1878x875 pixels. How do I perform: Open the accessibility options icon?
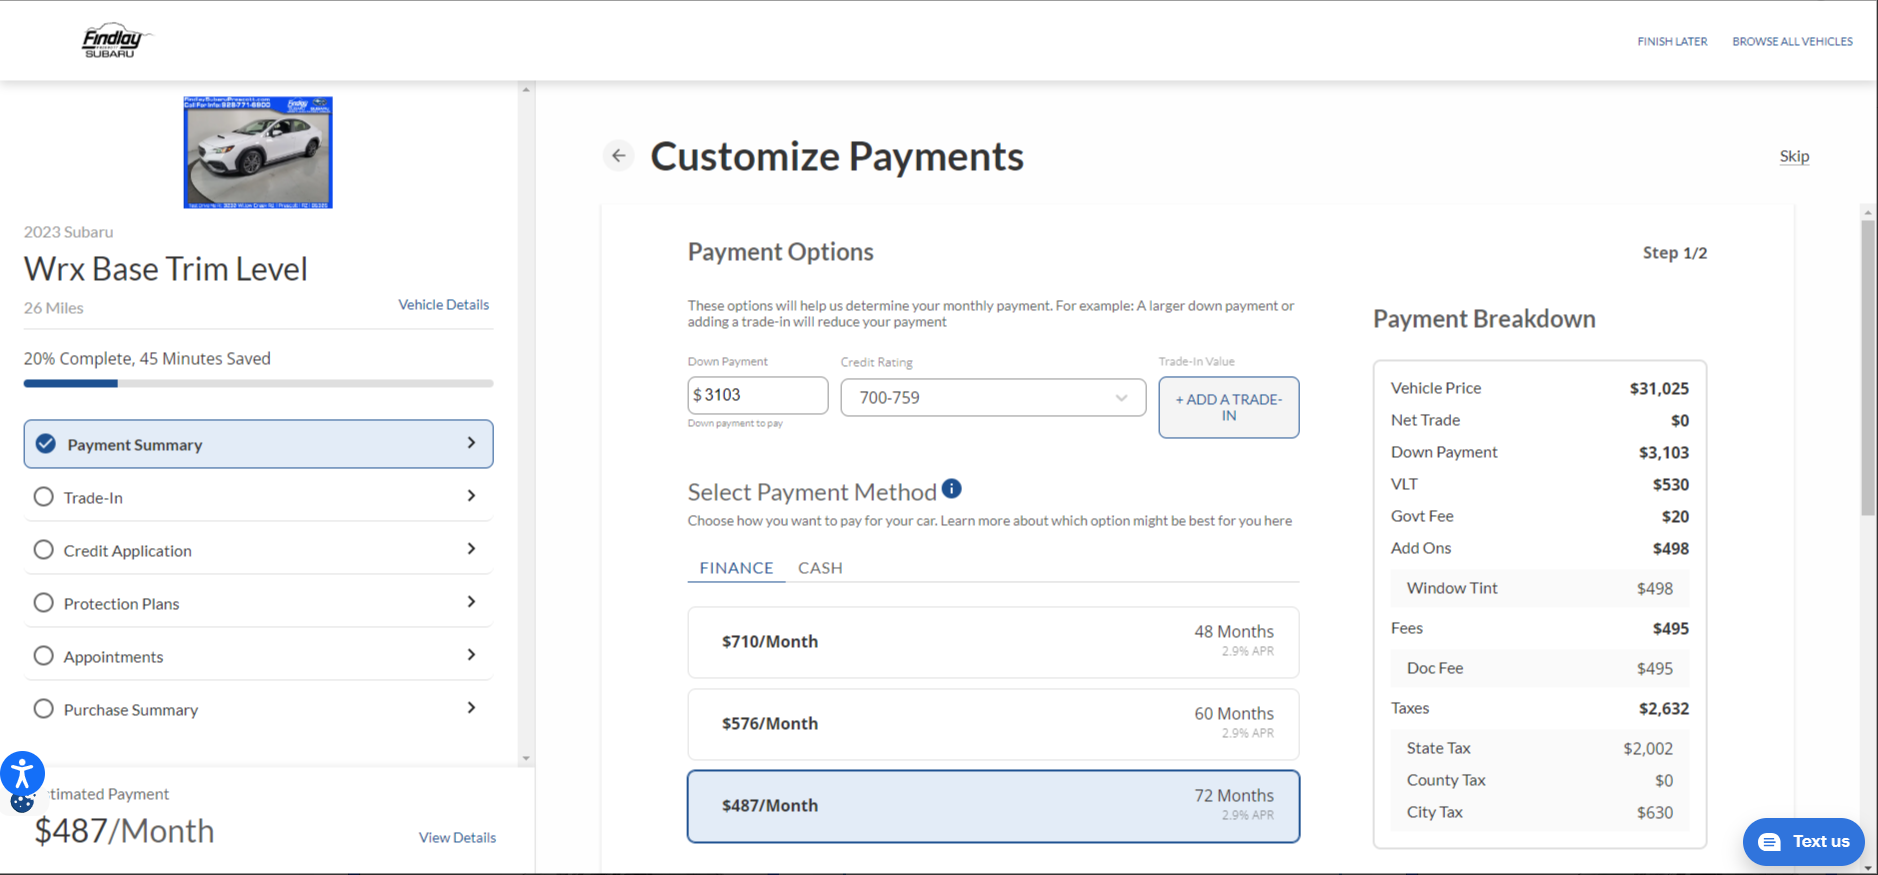22,773
